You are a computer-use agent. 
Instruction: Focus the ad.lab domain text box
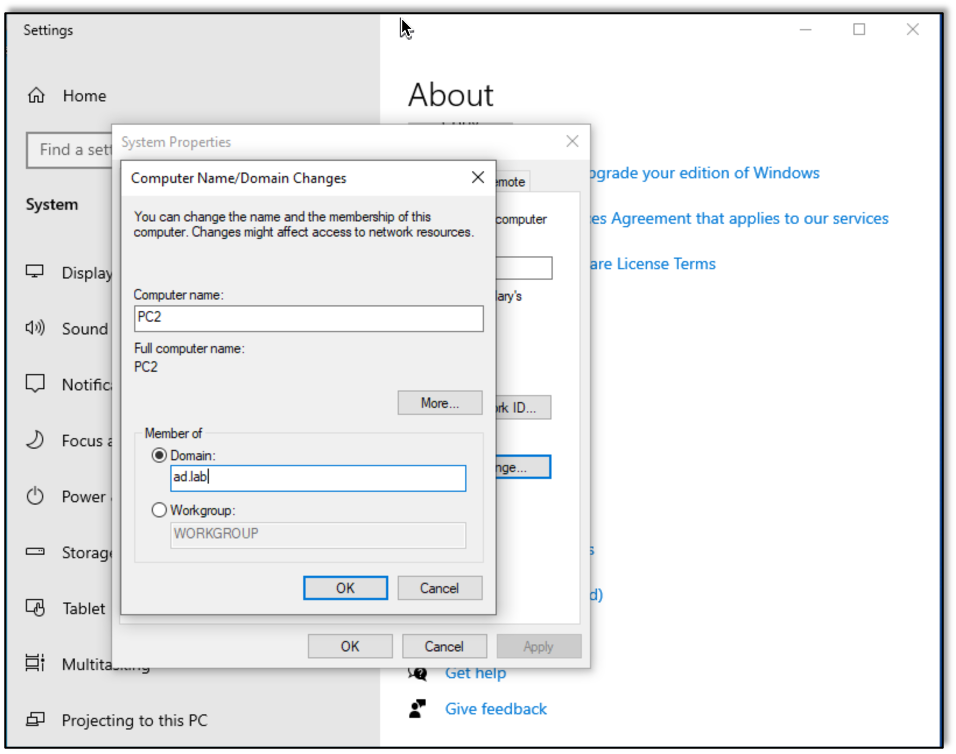tap(317, 478)
